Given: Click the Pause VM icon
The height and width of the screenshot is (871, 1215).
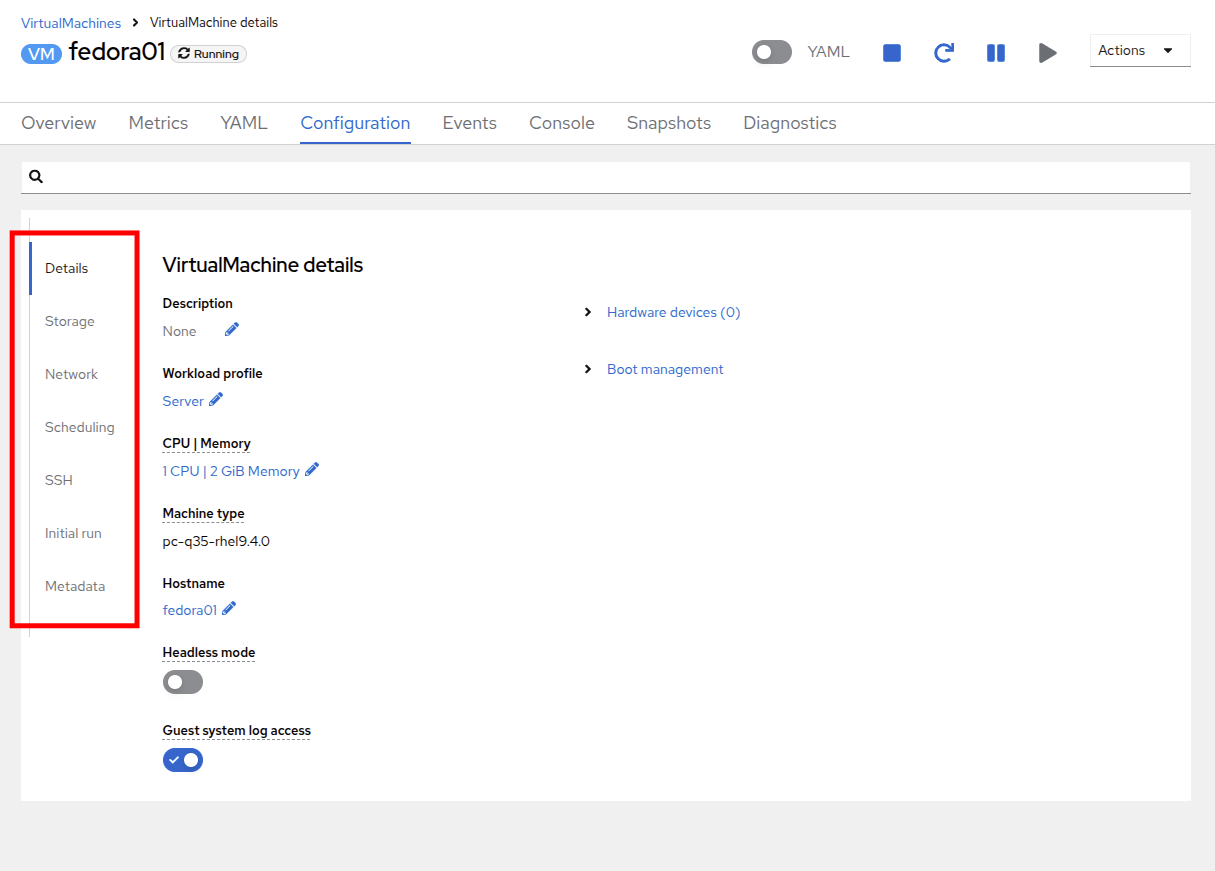Looking at the screenshot, I should pyautogui.click(x=995, y=53).
